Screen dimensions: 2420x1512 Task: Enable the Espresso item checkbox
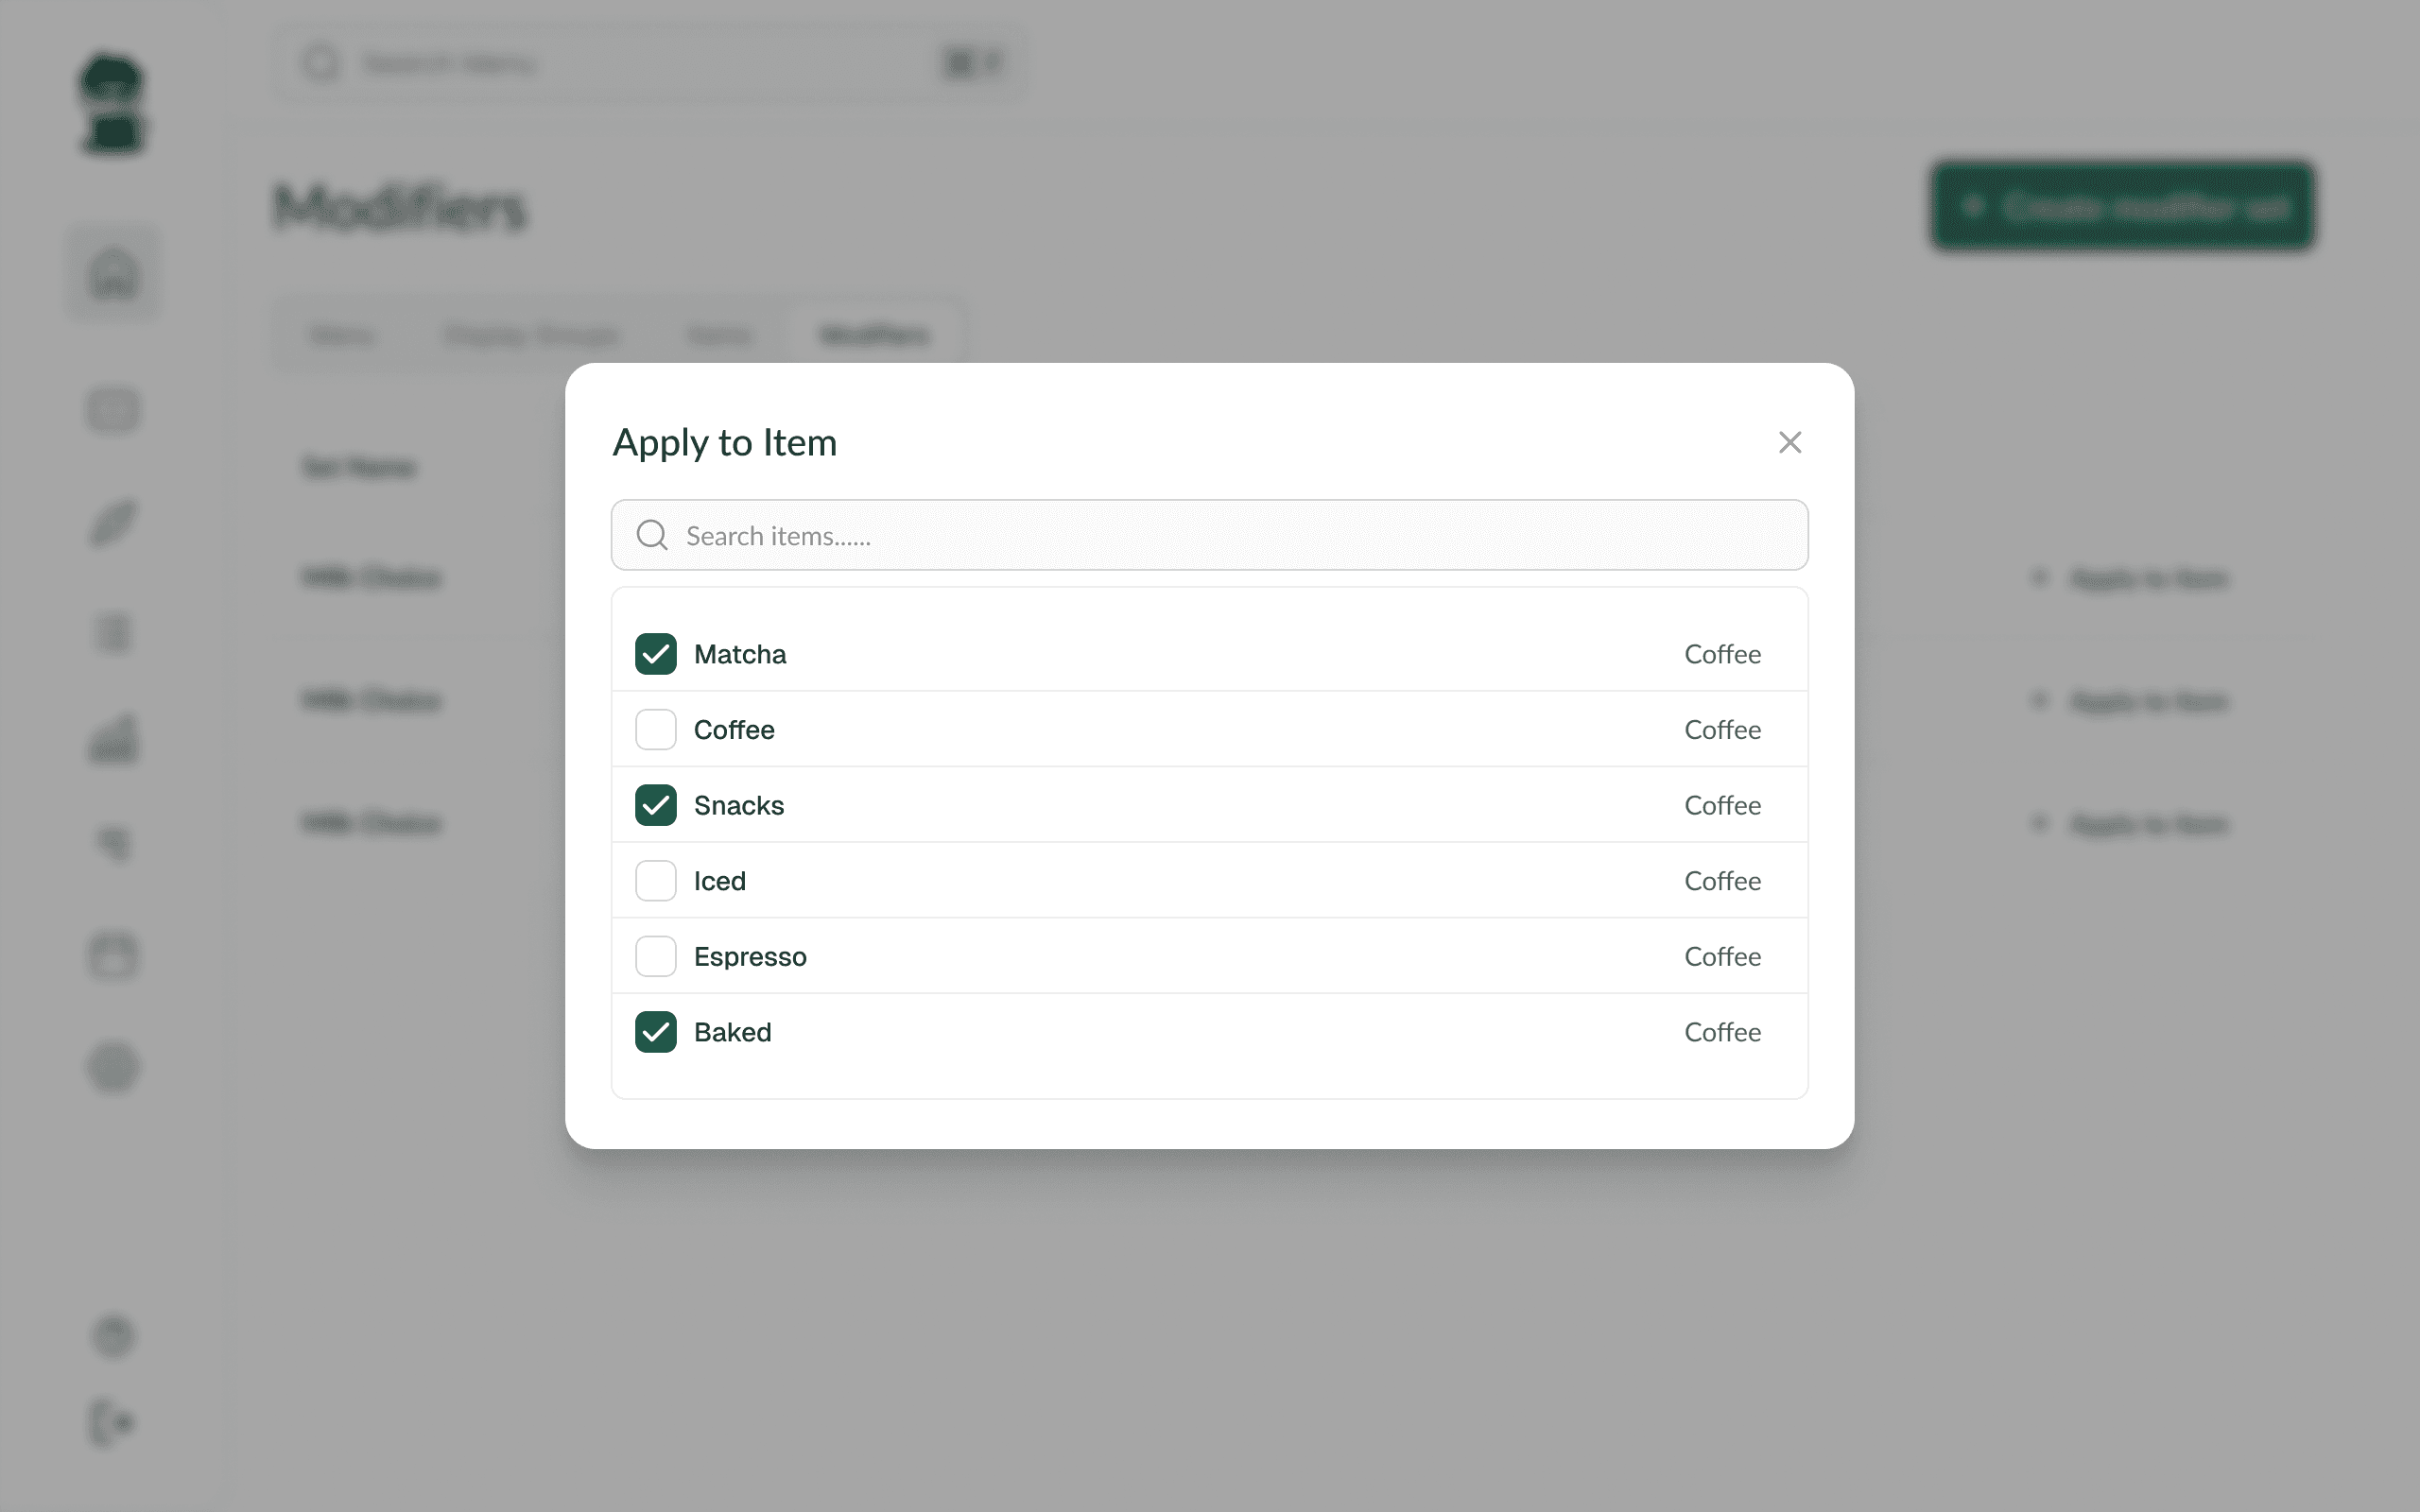coord(655,956)
